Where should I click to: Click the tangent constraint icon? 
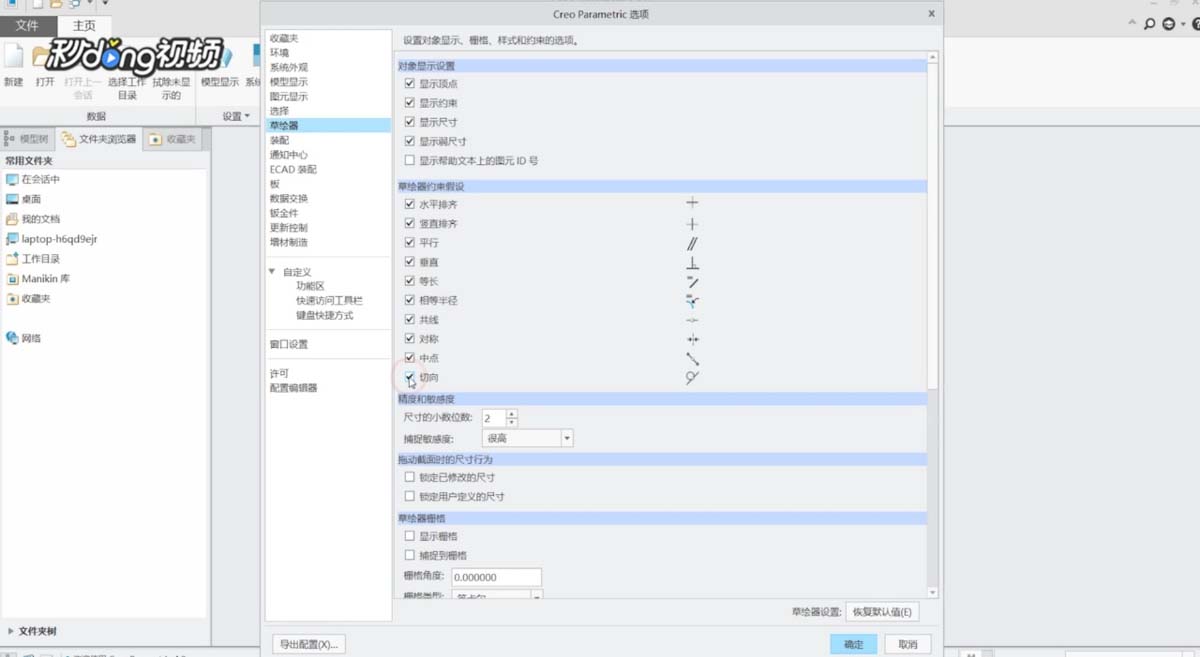coord(692,378)
